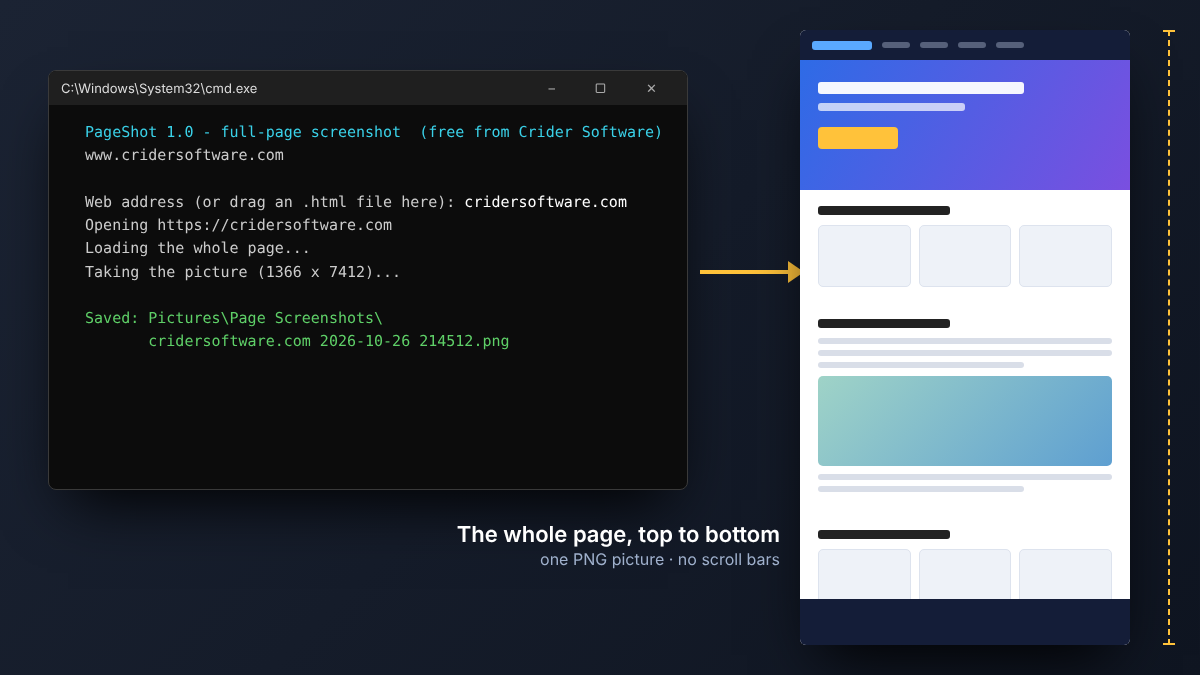Click the white headline bar in the purple hero

[x=921, y=88]
